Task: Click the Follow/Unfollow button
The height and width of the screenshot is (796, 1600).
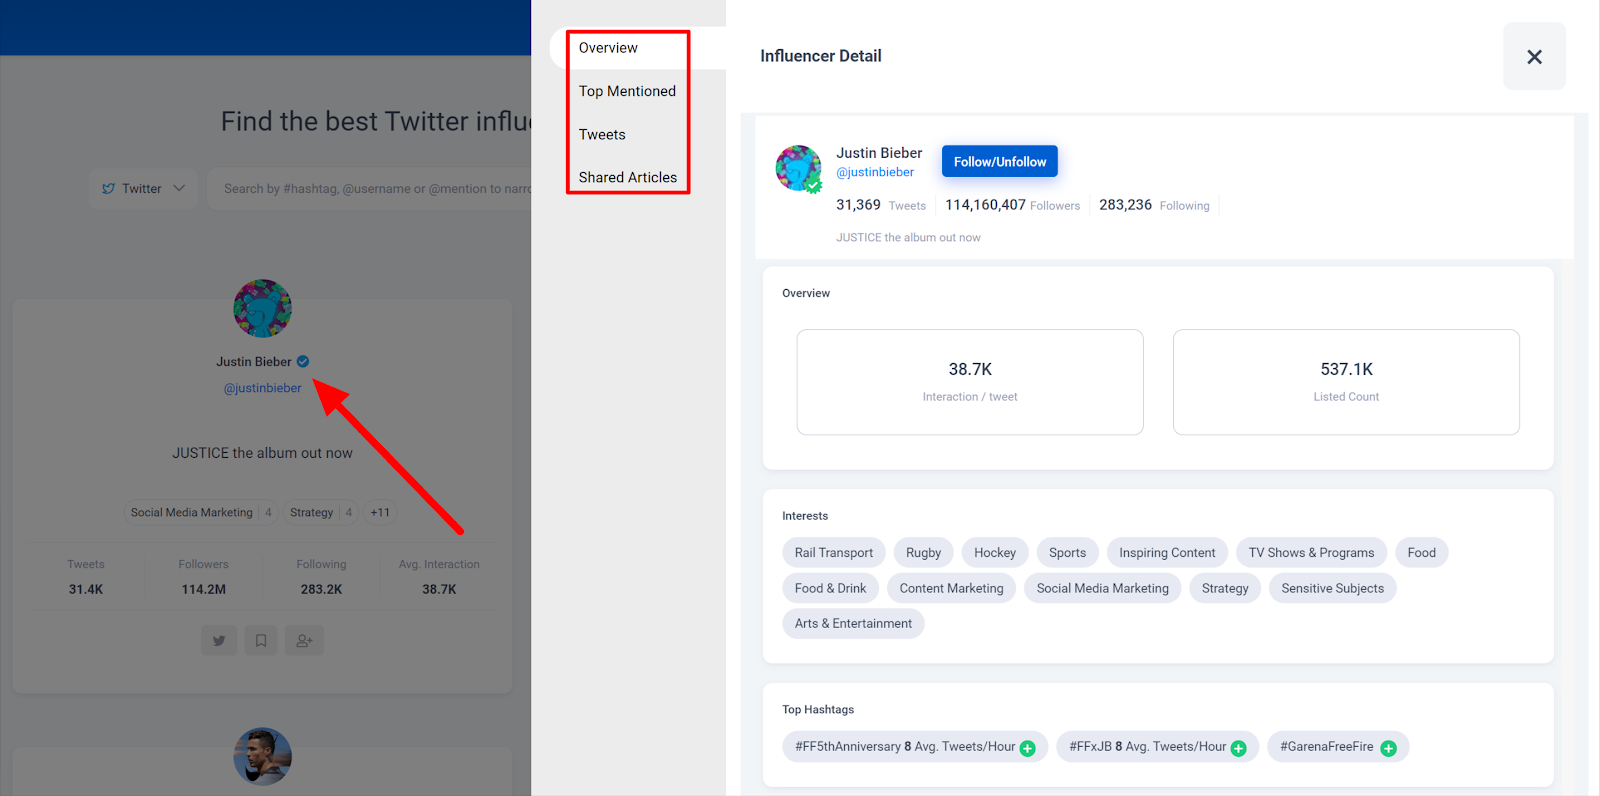Action: coord(1000,161)
